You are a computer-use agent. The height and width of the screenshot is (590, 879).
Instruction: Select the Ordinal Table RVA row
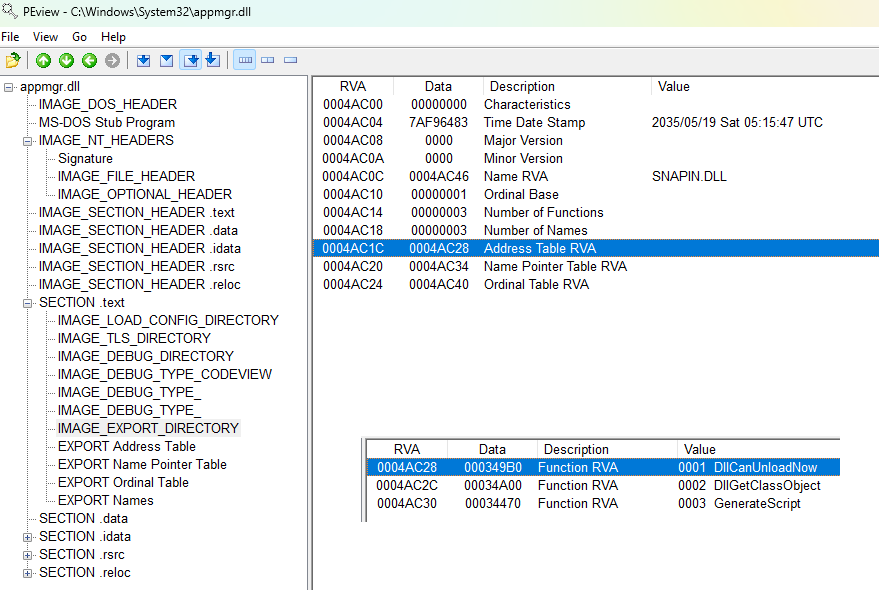pos(596,284)
